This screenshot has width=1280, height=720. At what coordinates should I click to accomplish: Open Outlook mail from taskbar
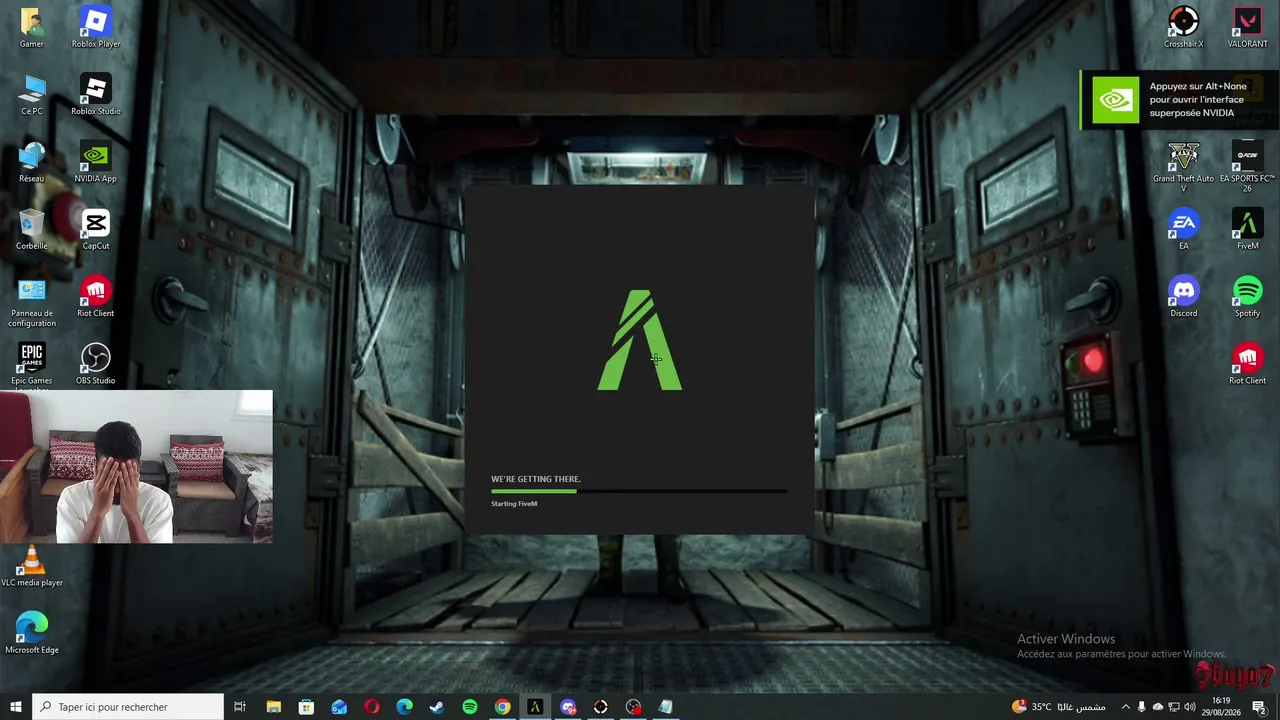click(339, 707)
